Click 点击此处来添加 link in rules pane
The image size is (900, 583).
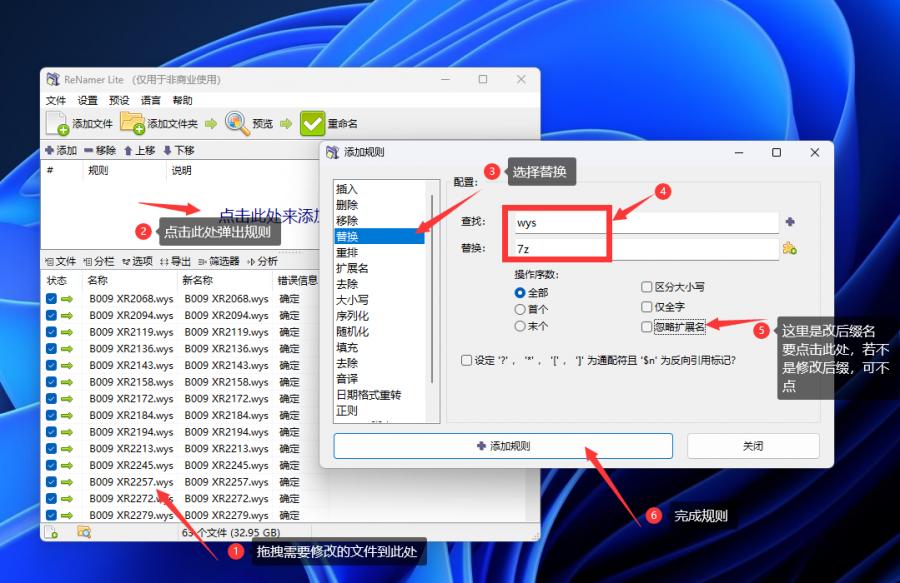coord(269,216)
